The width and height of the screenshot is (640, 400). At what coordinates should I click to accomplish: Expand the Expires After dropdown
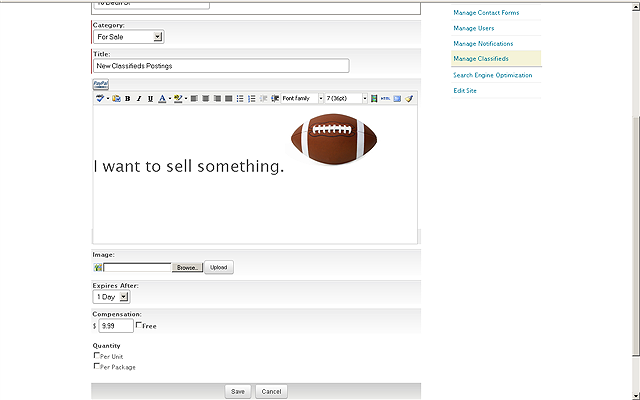(111, 297)
